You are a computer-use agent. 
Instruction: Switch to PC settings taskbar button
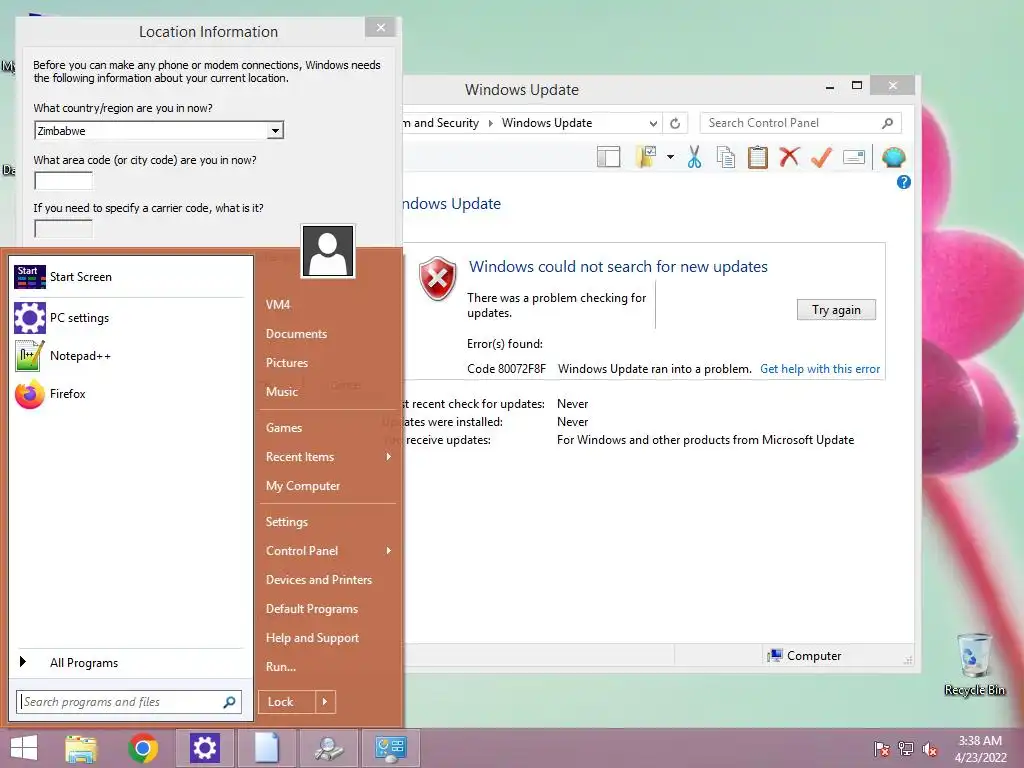pos(204,748)
